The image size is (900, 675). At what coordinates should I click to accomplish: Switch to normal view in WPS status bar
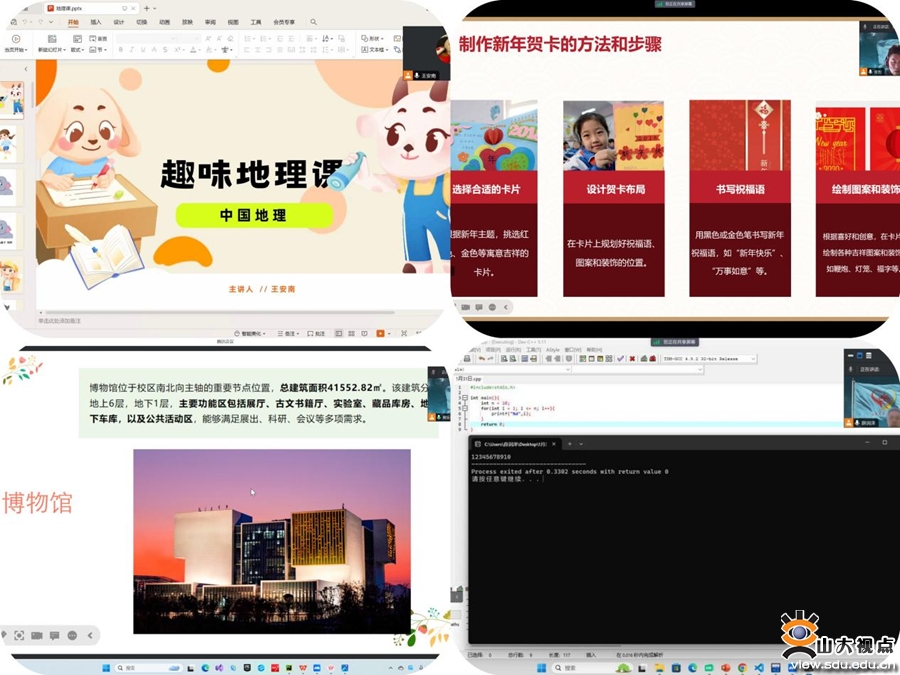(339, 333)
